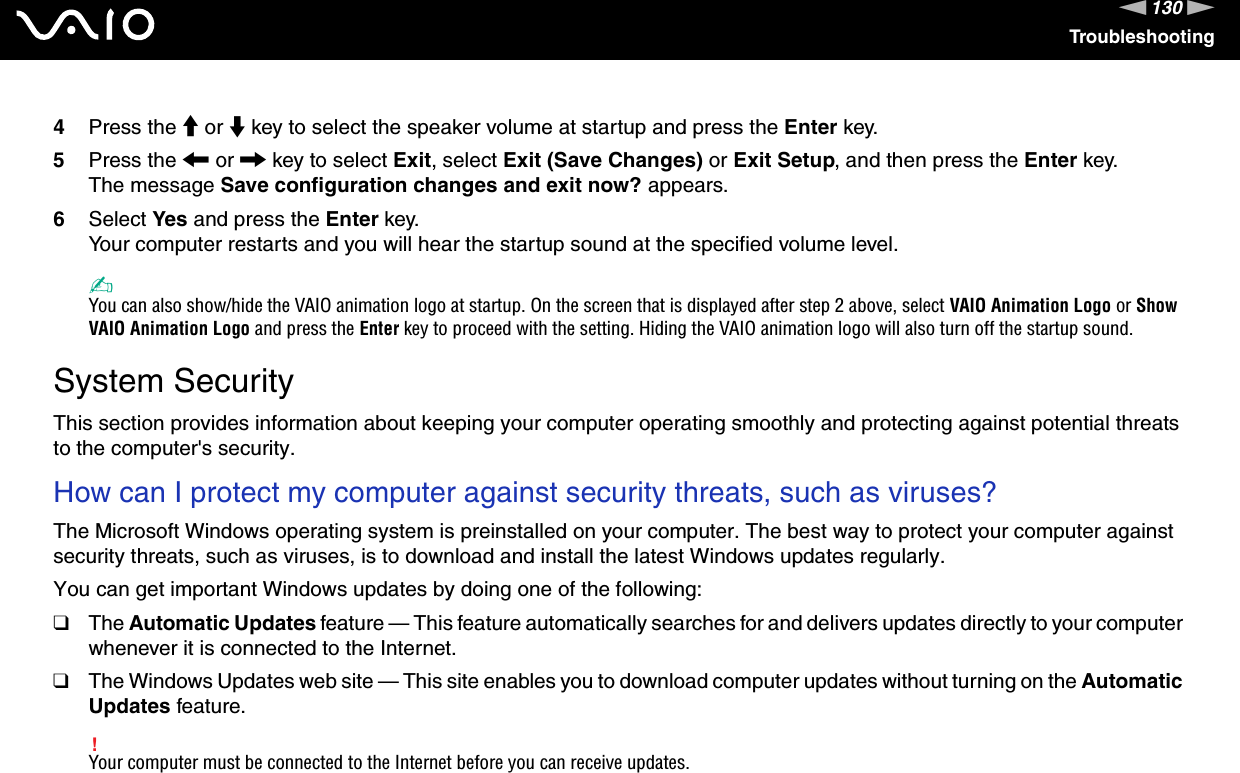
Task: Click the bold Exit Setup option text
Action: pyautogui.click(x=785, y=161)
